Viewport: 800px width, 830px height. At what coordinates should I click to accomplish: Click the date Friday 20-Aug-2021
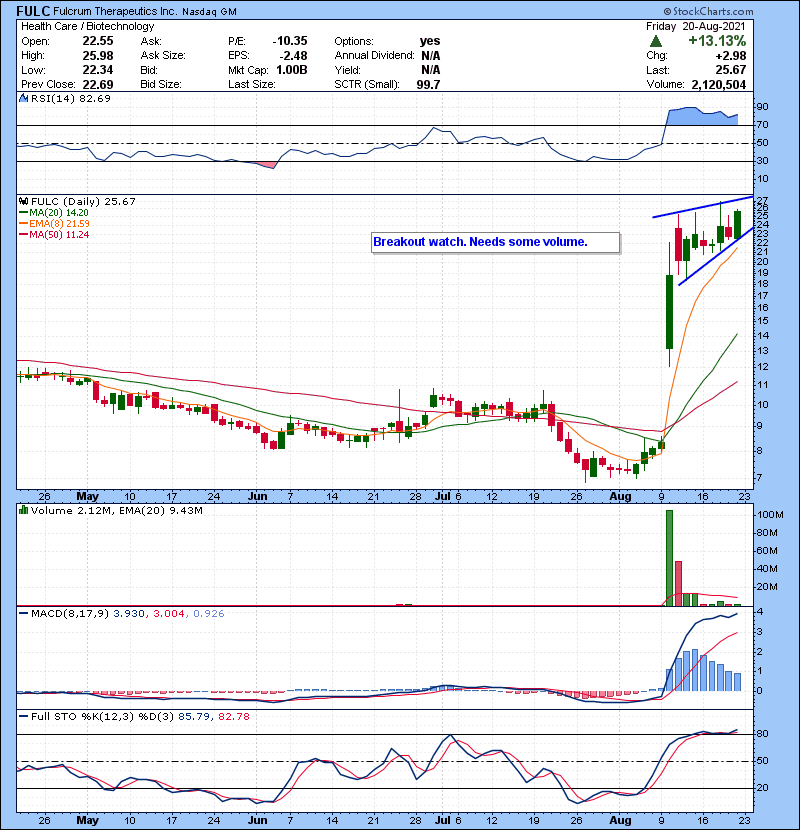pos(696,26)
